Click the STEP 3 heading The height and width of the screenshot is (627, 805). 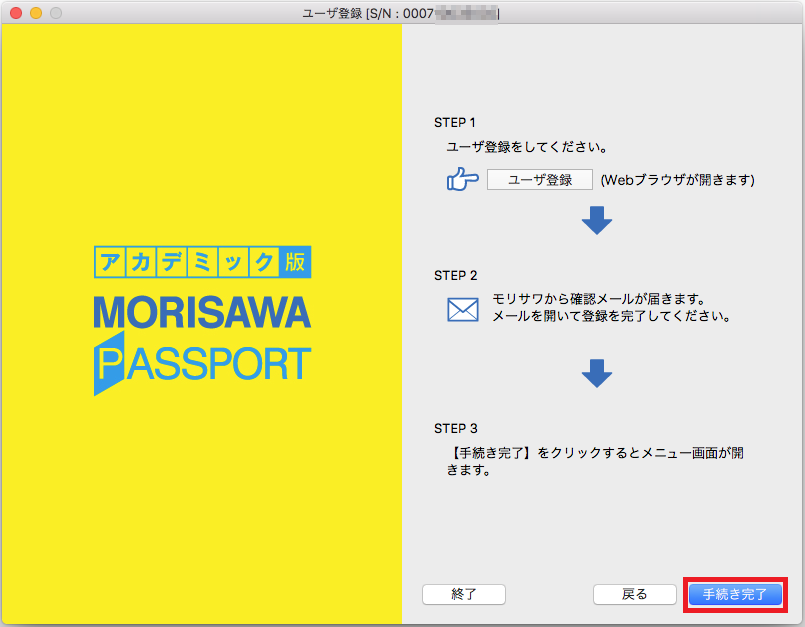(x=455, y=428)
